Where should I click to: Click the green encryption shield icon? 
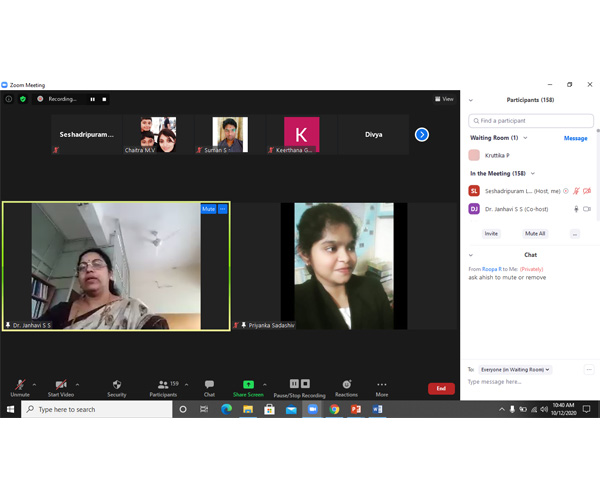tap(23, 99)
